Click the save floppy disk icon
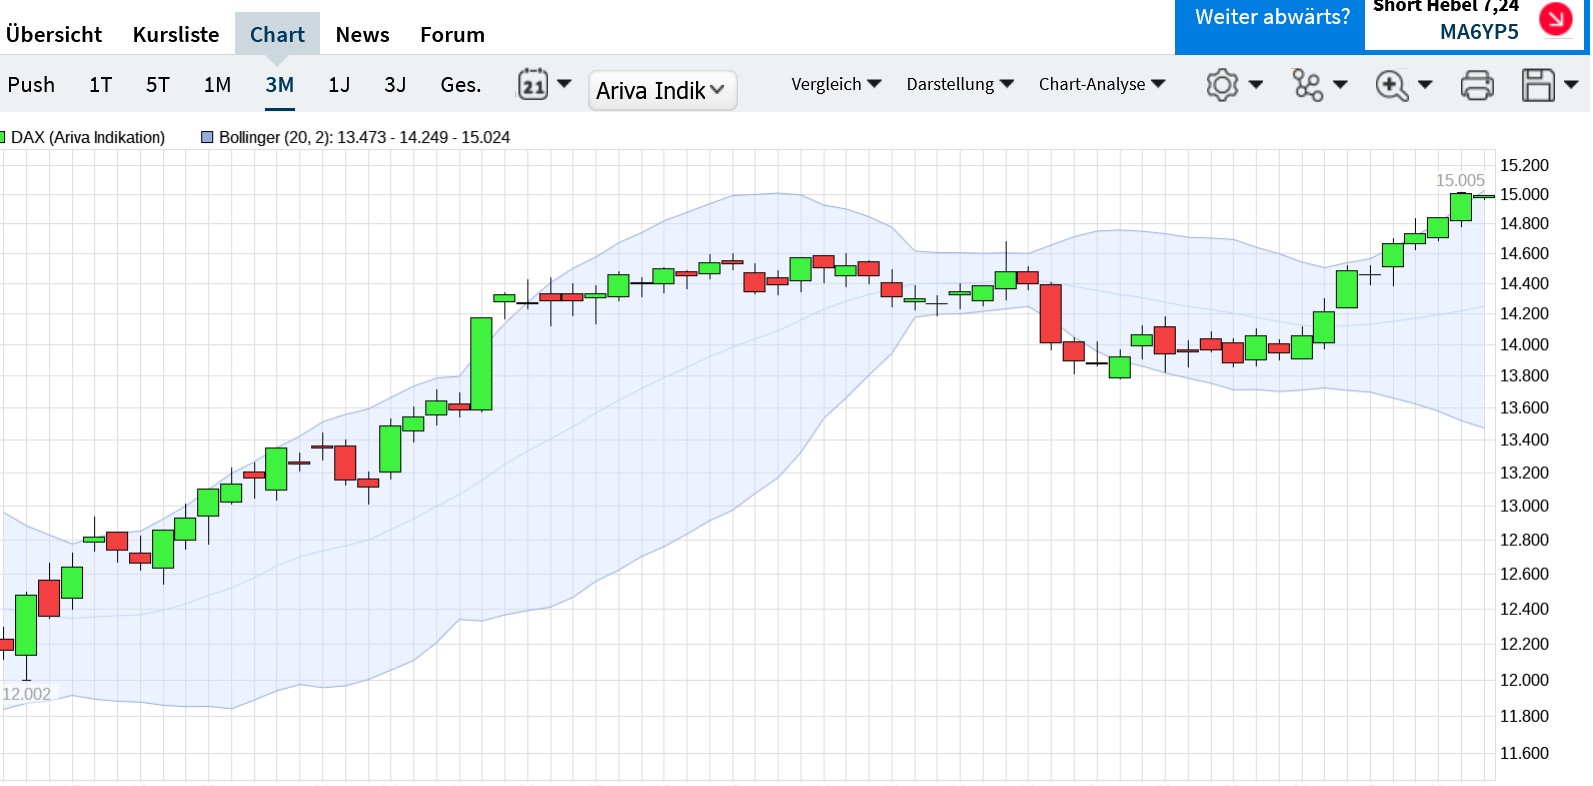The height and width of the screenshot is (786, 1593). point(1538,85)
